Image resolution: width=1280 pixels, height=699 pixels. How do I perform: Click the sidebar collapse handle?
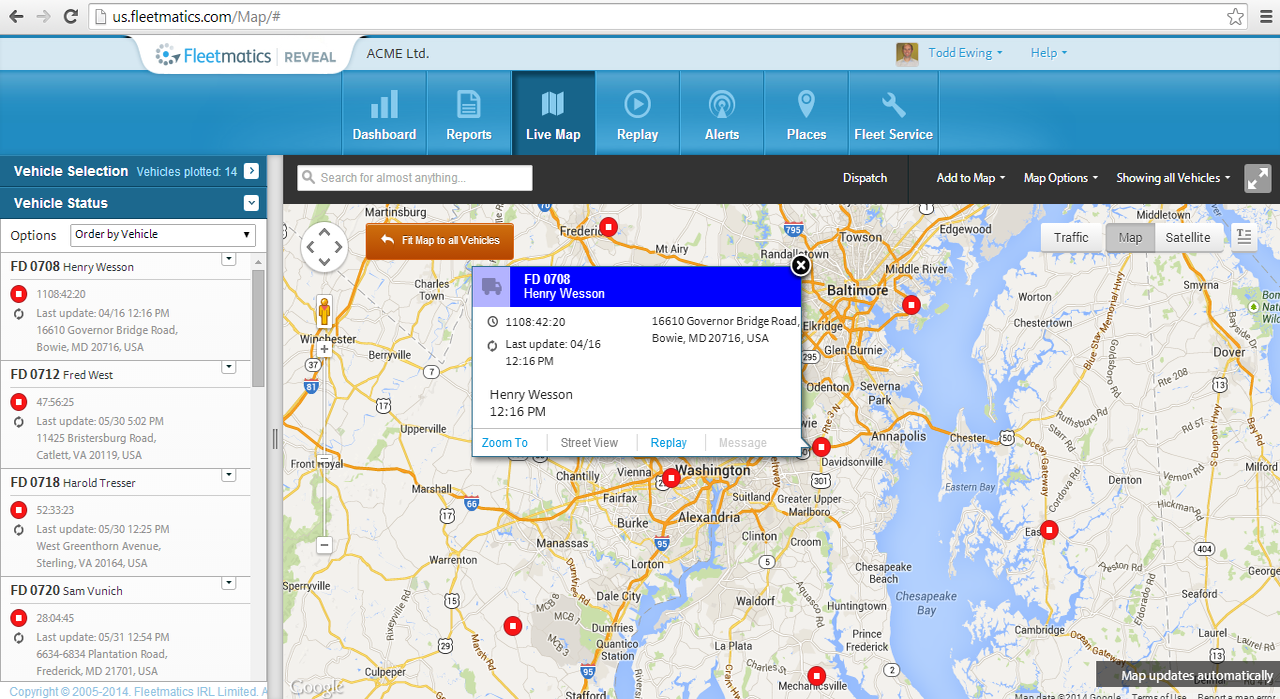click(x=275, y=439)
